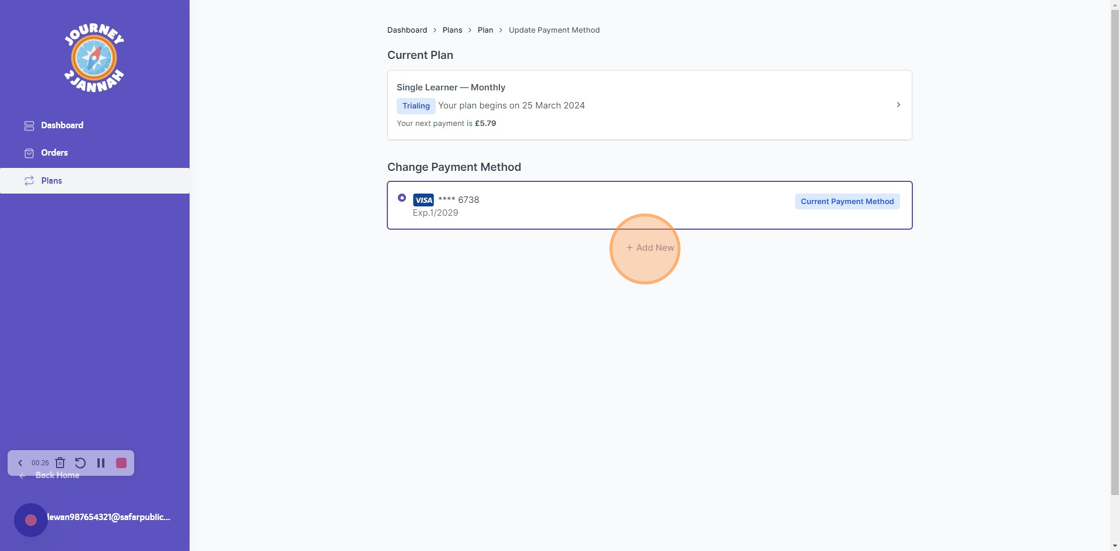Open Dashboard from the sidebar
Image resolution: width=1120 pixels, height=551 pixels.
pyautogui.click(x=62, y=125)
